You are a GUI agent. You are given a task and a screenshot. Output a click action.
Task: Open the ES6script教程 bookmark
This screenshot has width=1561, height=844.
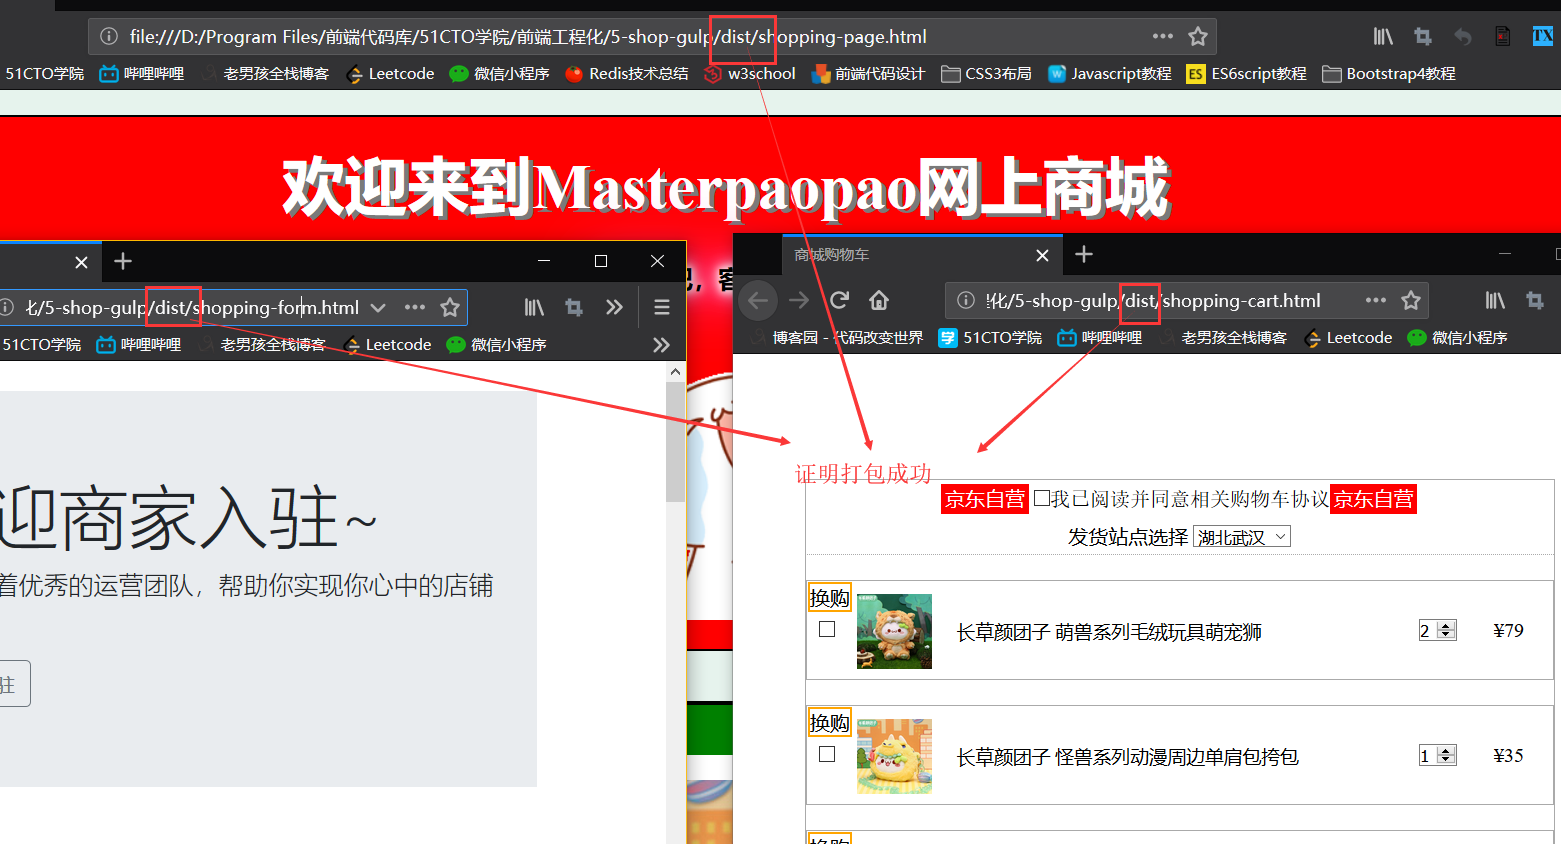pos(1247,74)
